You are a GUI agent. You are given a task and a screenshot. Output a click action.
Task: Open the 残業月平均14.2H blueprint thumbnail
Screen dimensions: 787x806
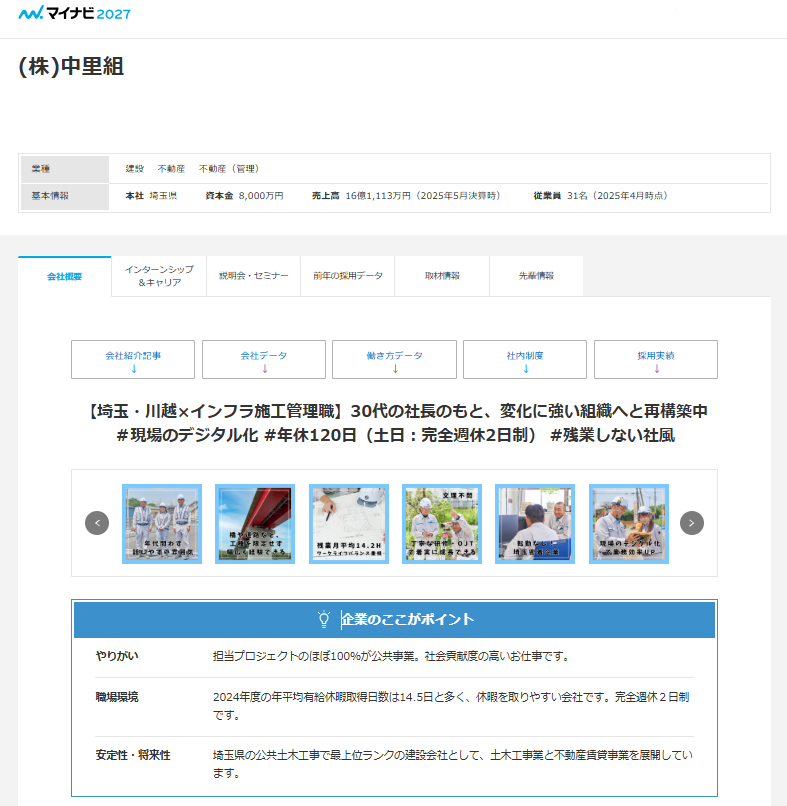point(348,524)
